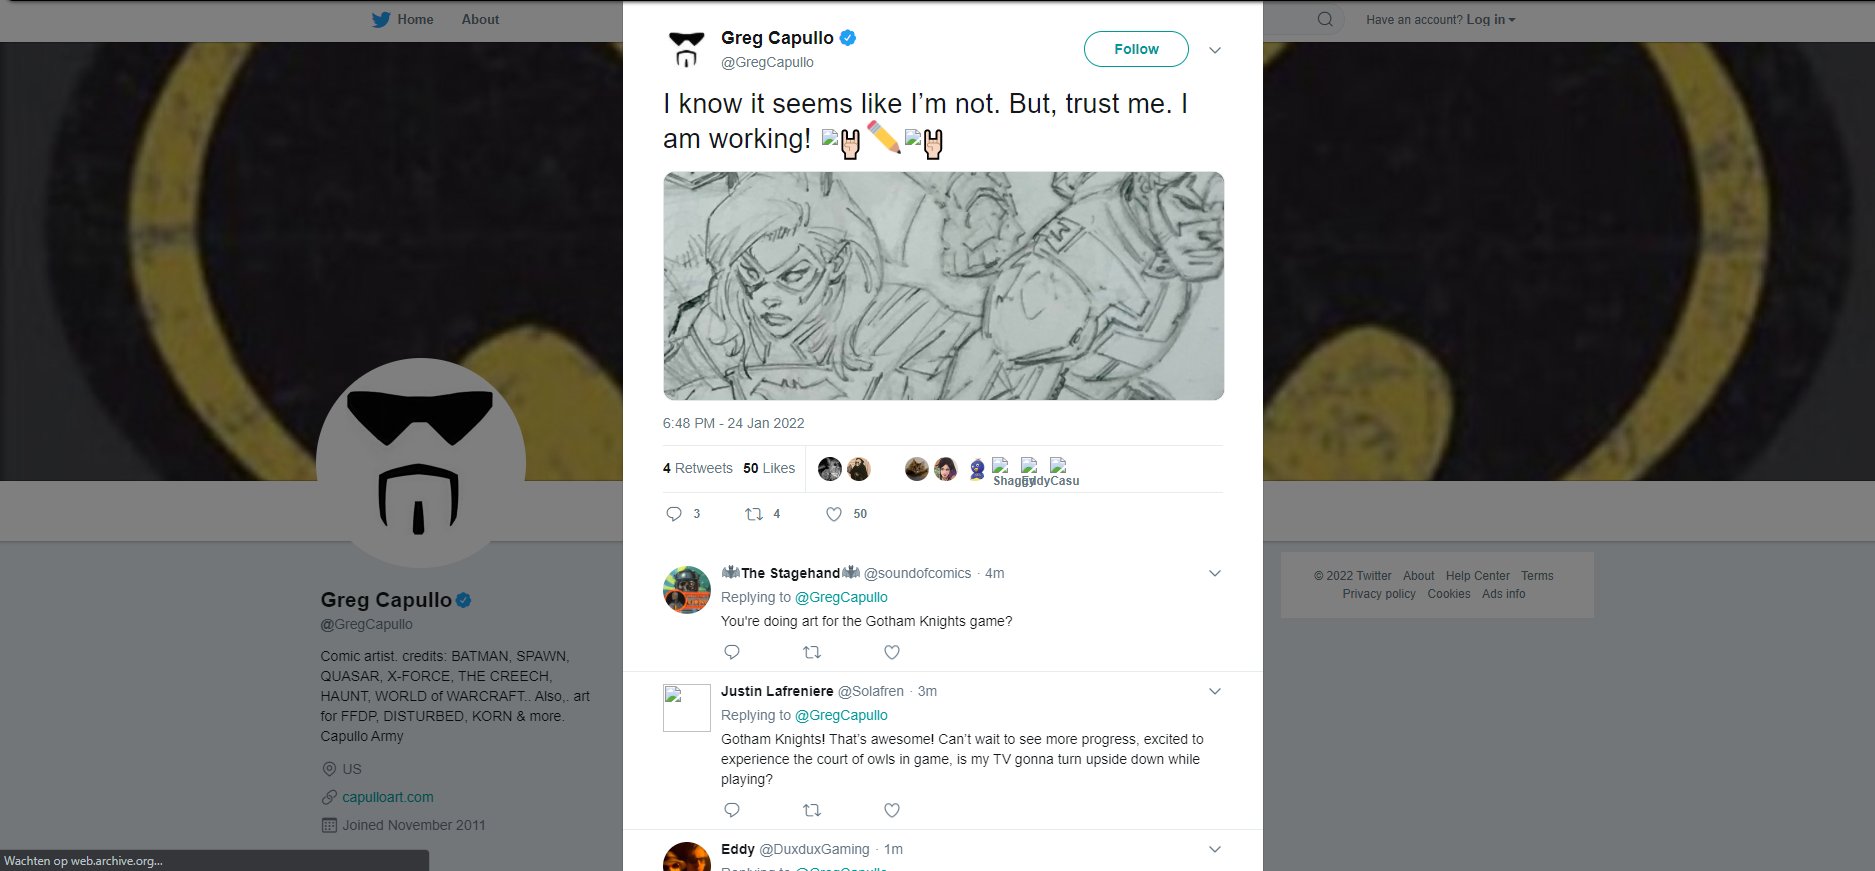Retweet The Stagehand's reply
The width and height of the screenshot is (1875, 871).
pos(812,652)
